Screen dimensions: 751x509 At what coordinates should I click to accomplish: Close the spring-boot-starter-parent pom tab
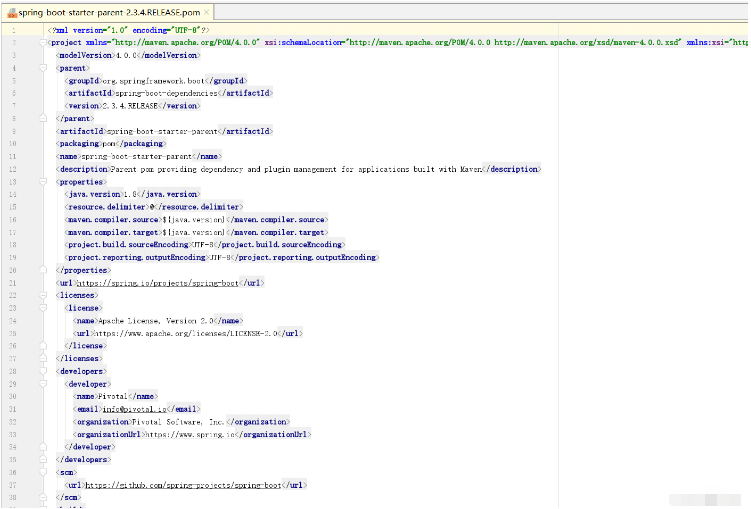click(x=206, y=12)
